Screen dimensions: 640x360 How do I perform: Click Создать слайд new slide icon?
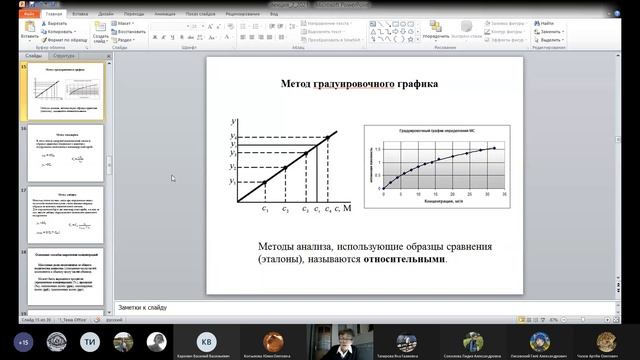click(x=100, y=27)
